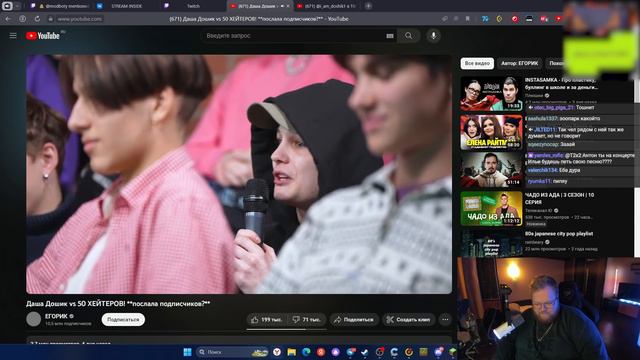Open INSTASAMKA recommended video thumbnail
Image resolution: width=640 pixels, height=360 pixels.
tap(491, 93)
